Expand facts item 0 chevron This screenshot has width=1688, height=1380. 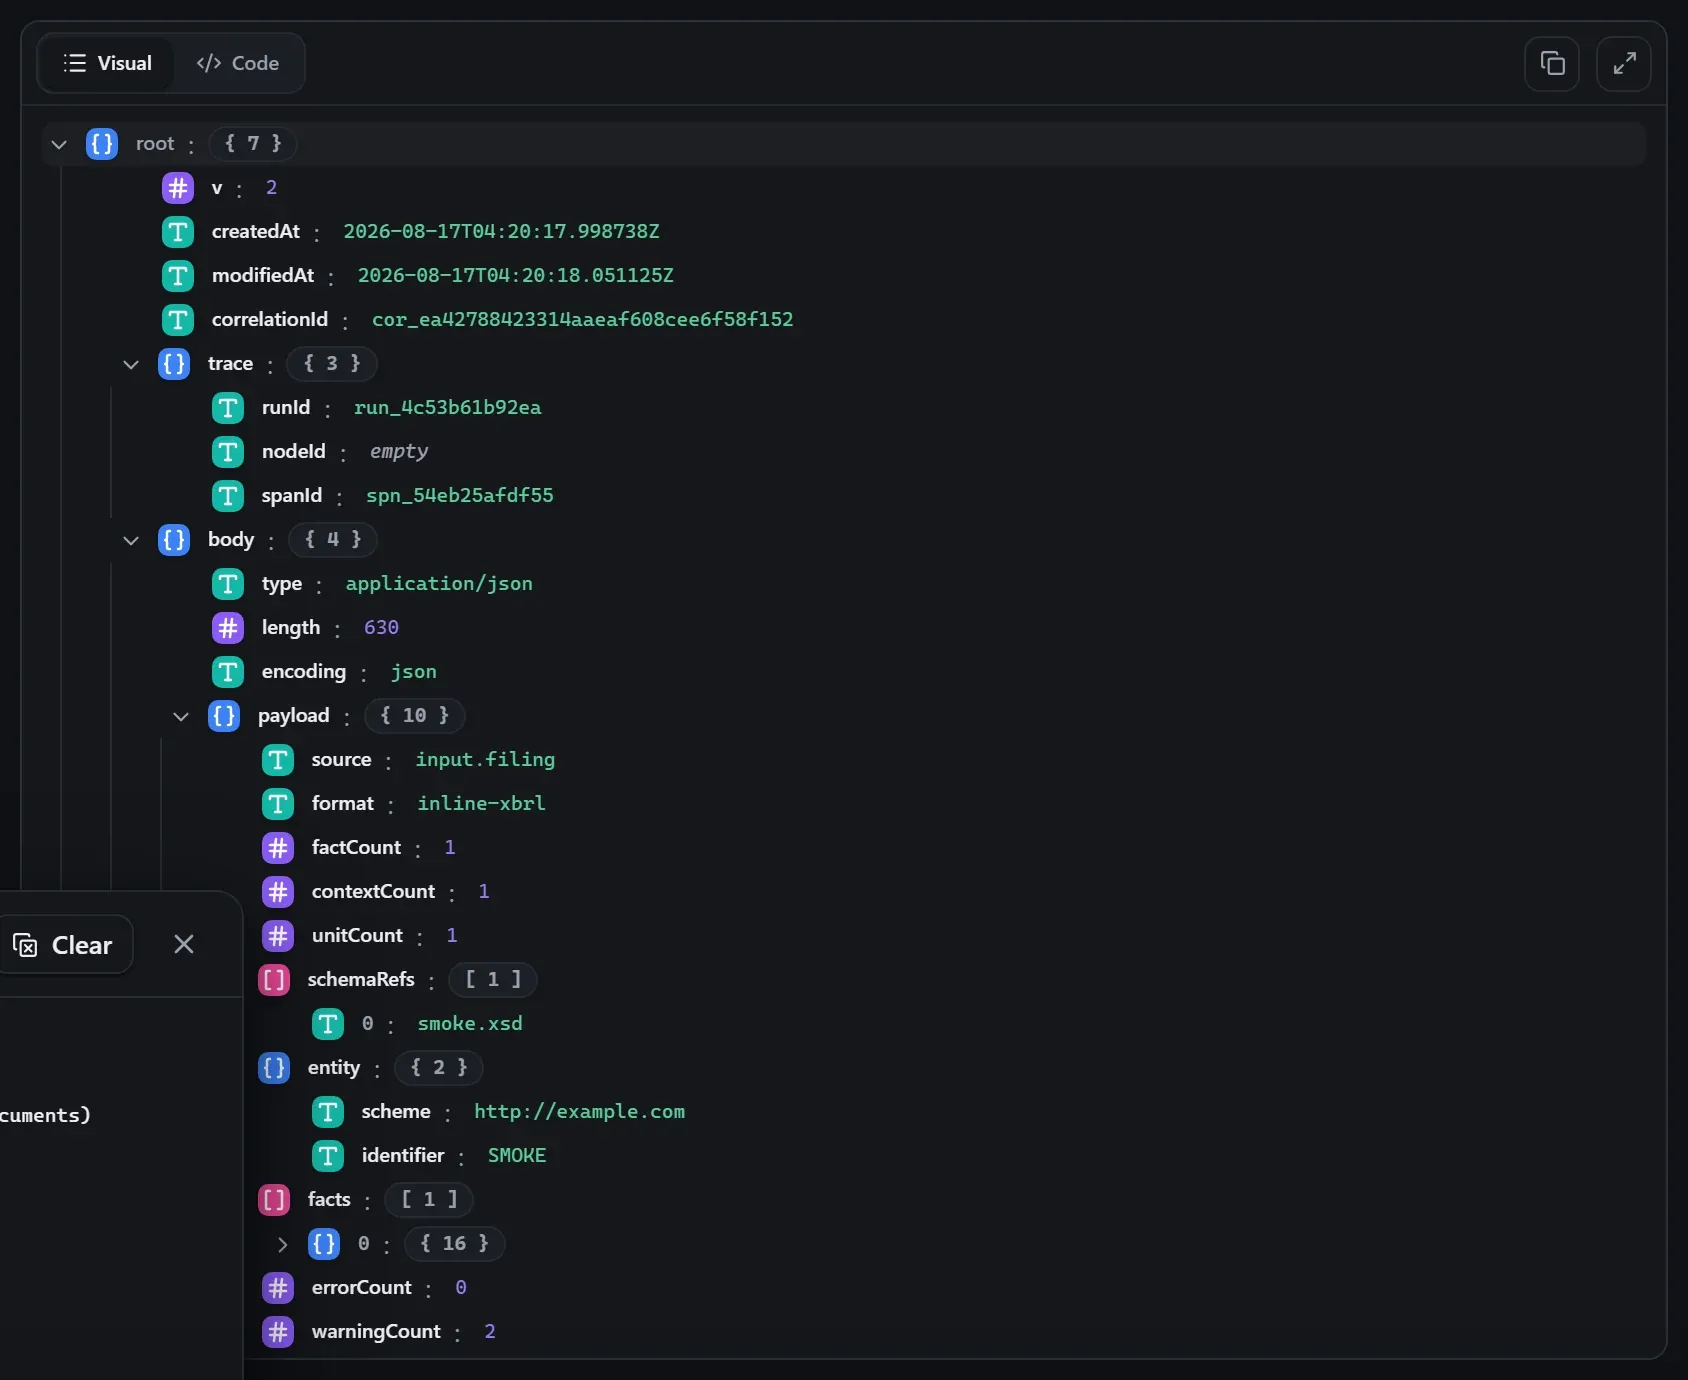click(x=282, y=1244)
